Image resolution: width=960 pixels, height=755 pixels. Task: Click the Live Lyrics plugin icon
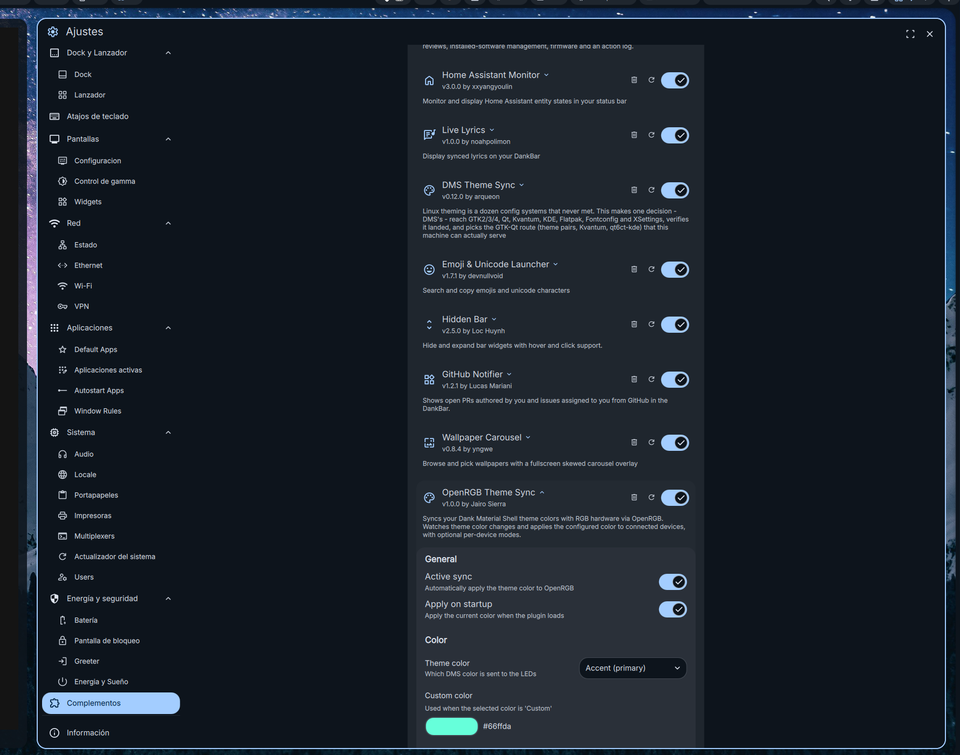(x=429, y=135)
